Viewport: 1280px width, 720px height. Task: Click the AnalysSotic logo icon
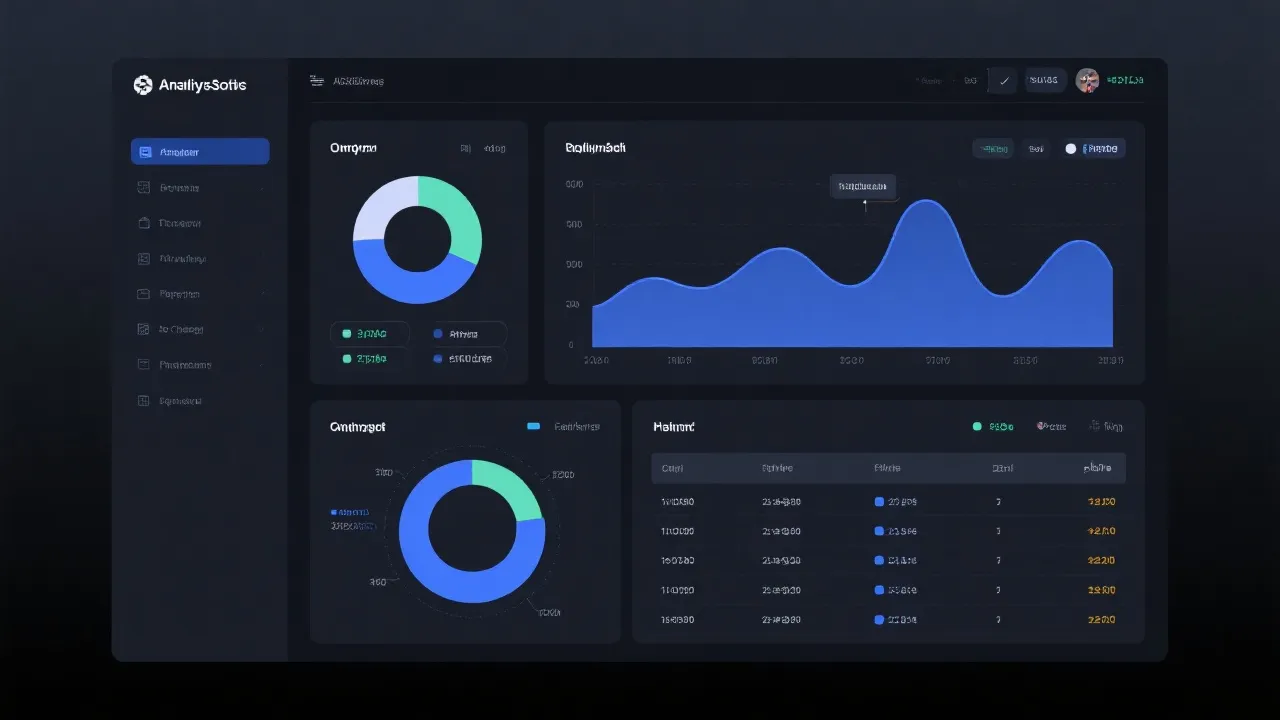pos(143,86)
